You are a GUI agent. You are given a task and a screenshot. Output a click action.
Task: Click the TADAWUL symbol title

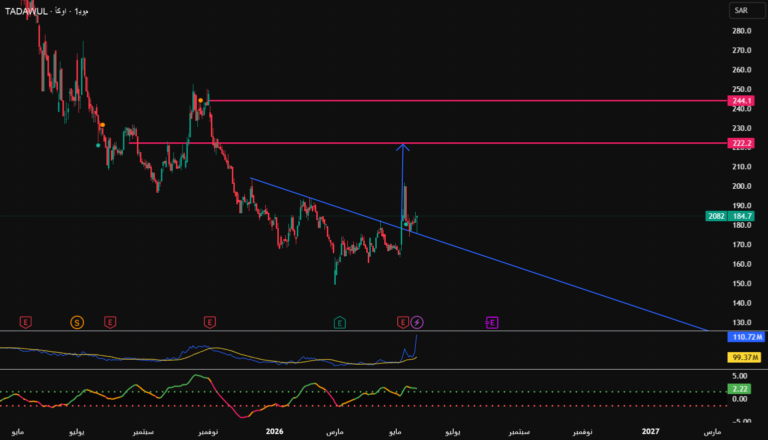[x=26, y=11]
